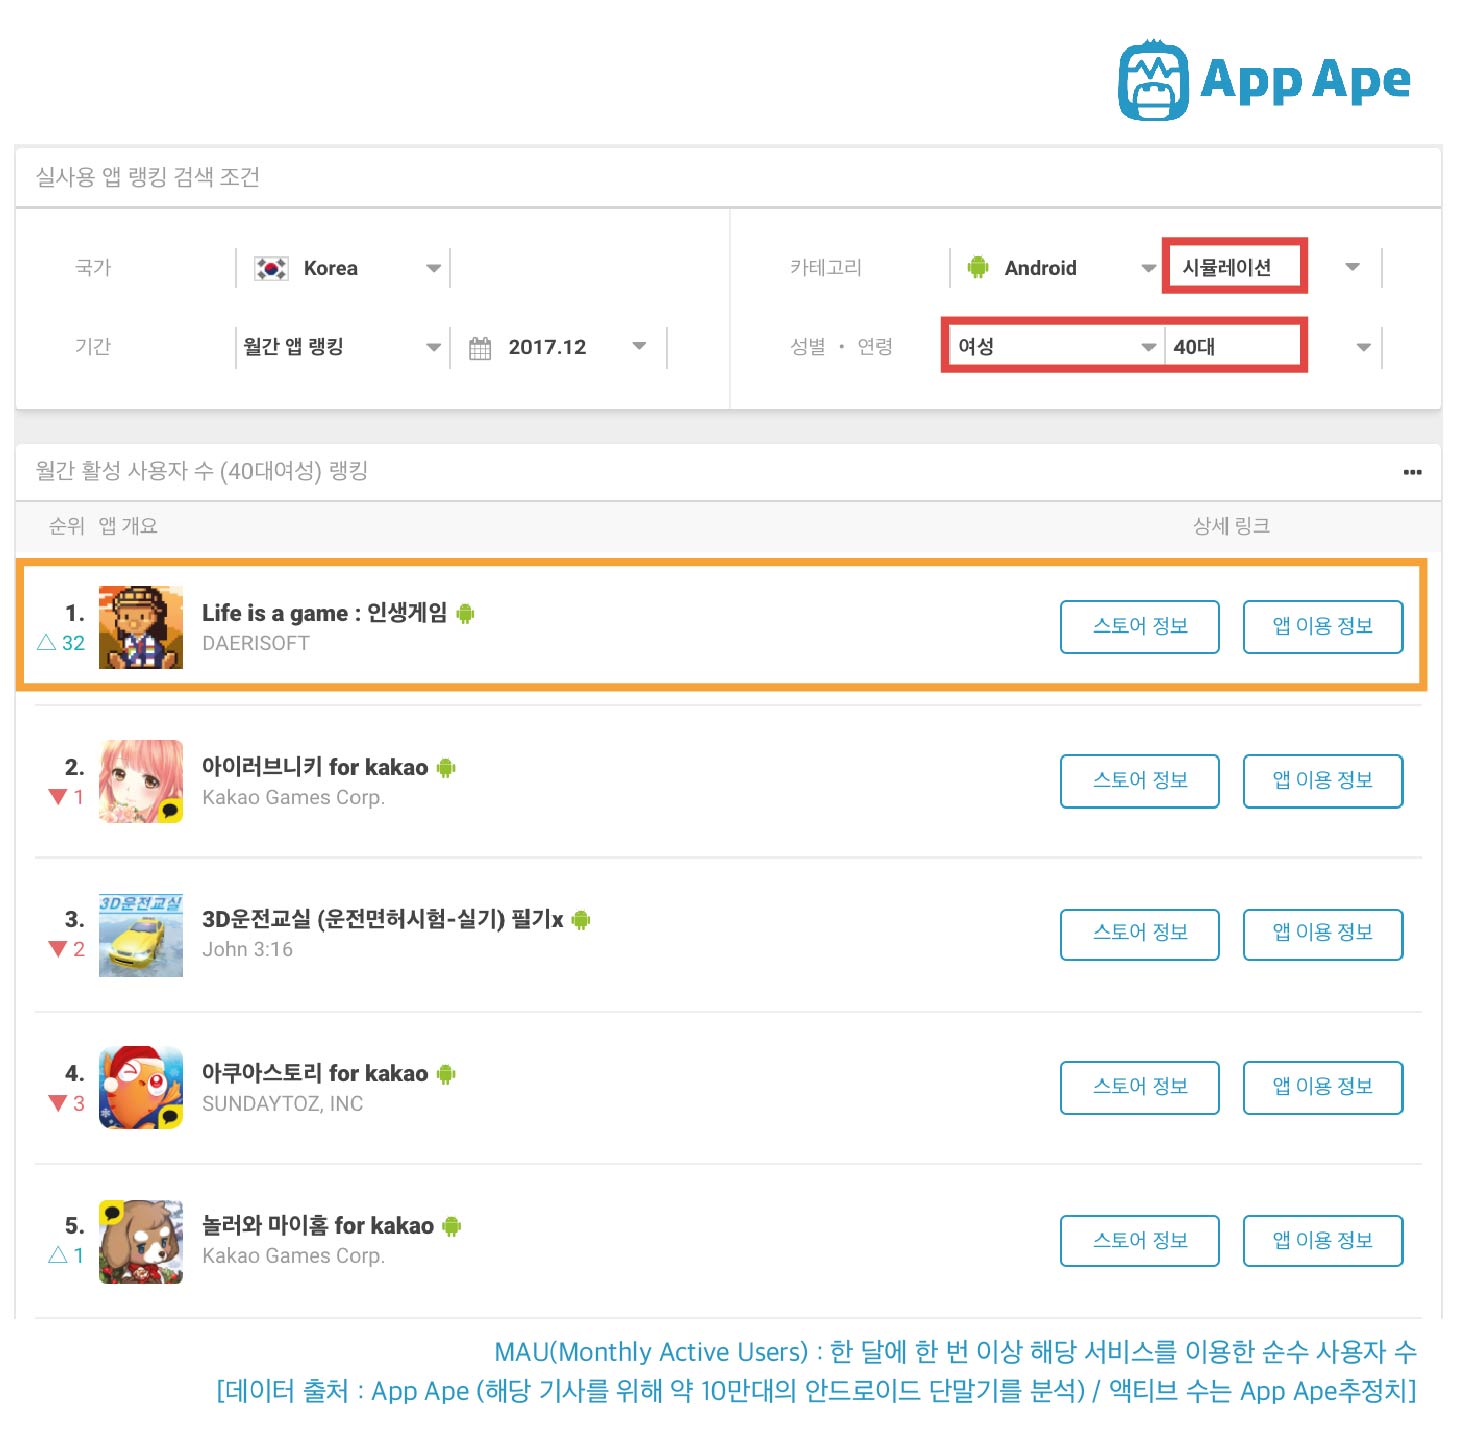Click the 놀러와 마이홈 puppy app icon
This screenshot has width=1458, height=1431.
point(141,1241)
